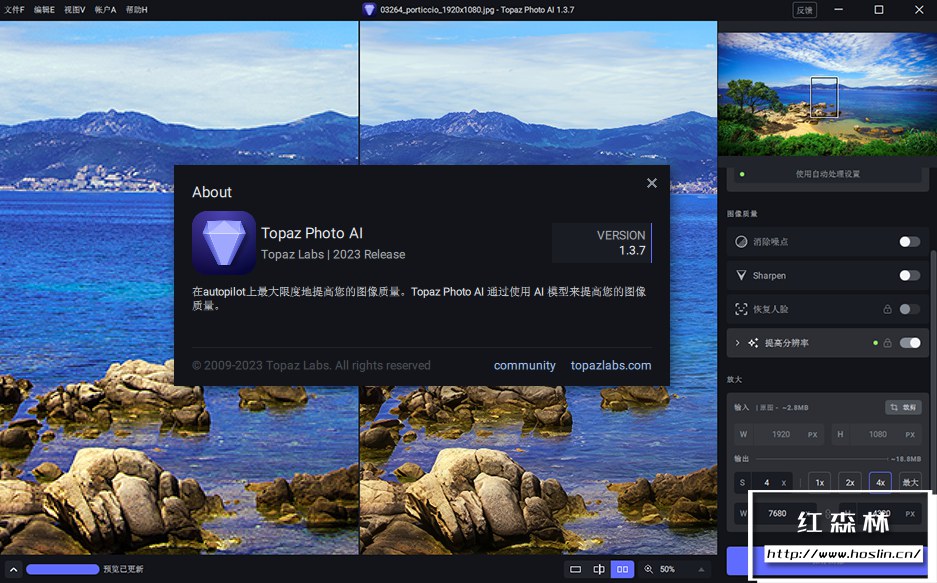Click the lock icon on 提高分辨率 row

coord(887,343)
